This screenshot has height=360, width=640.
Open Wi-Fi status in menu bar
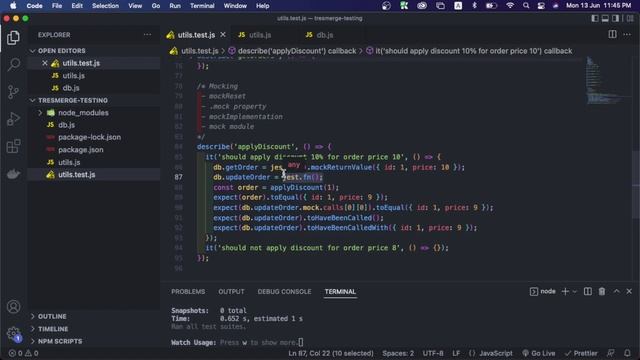click(510, 6)
